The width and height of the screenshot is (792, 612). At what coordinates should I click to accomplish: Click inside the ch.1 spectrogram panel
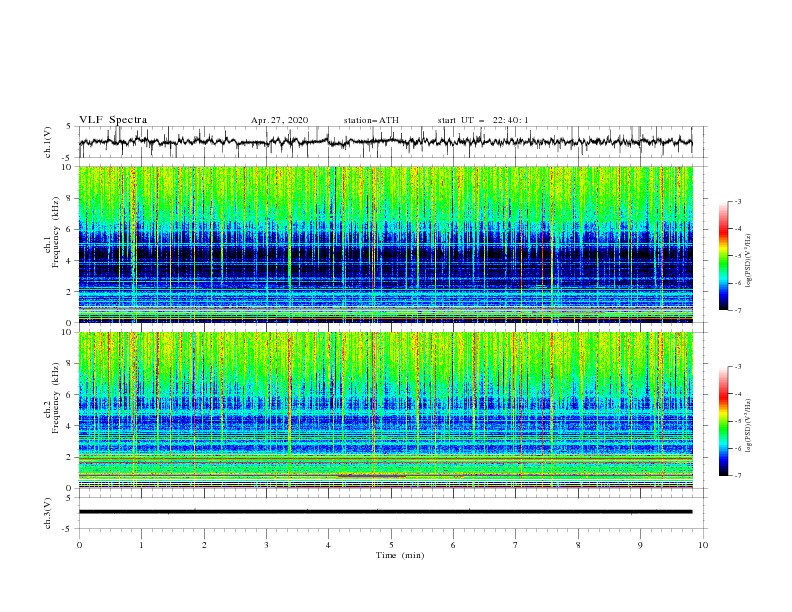pyautogui.click(x=385, y=244)
